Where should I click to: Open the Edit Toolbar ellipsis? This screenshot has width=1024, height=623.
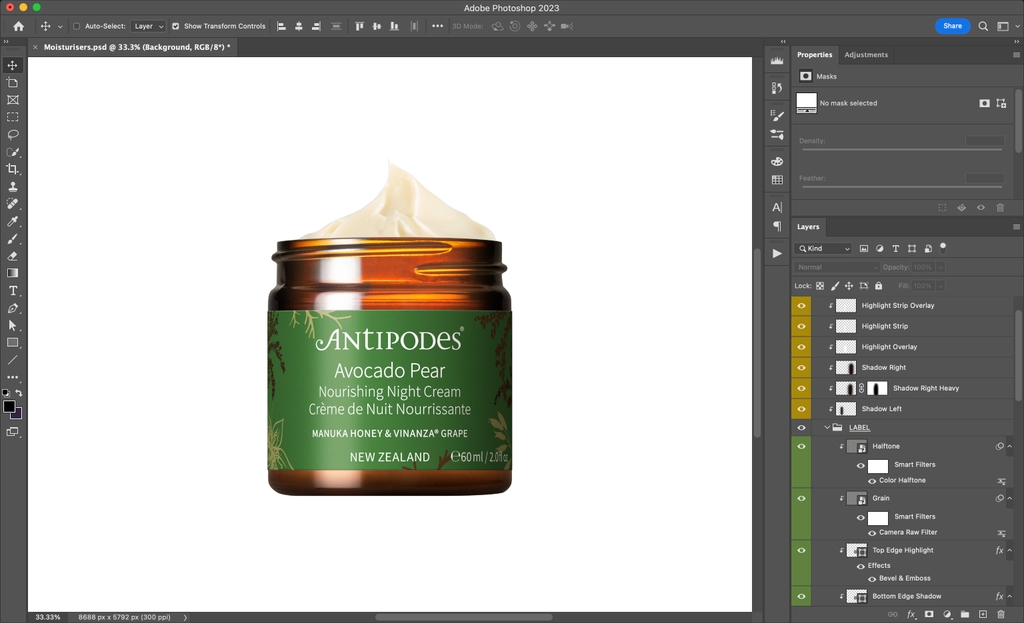point(12,377)
